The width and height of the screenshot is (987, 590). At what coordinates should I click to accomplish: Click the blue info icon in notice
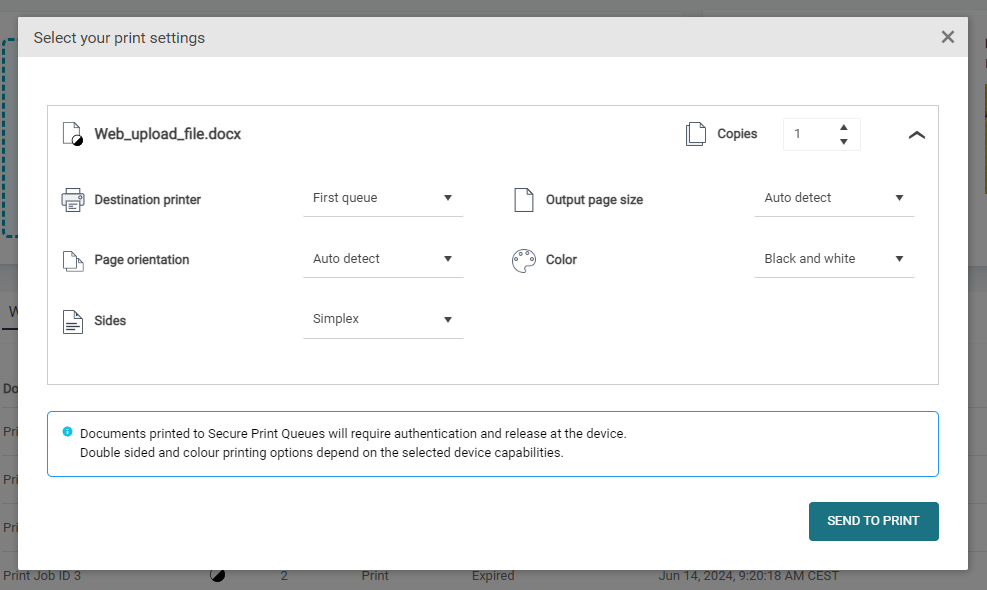click(67, 432)
